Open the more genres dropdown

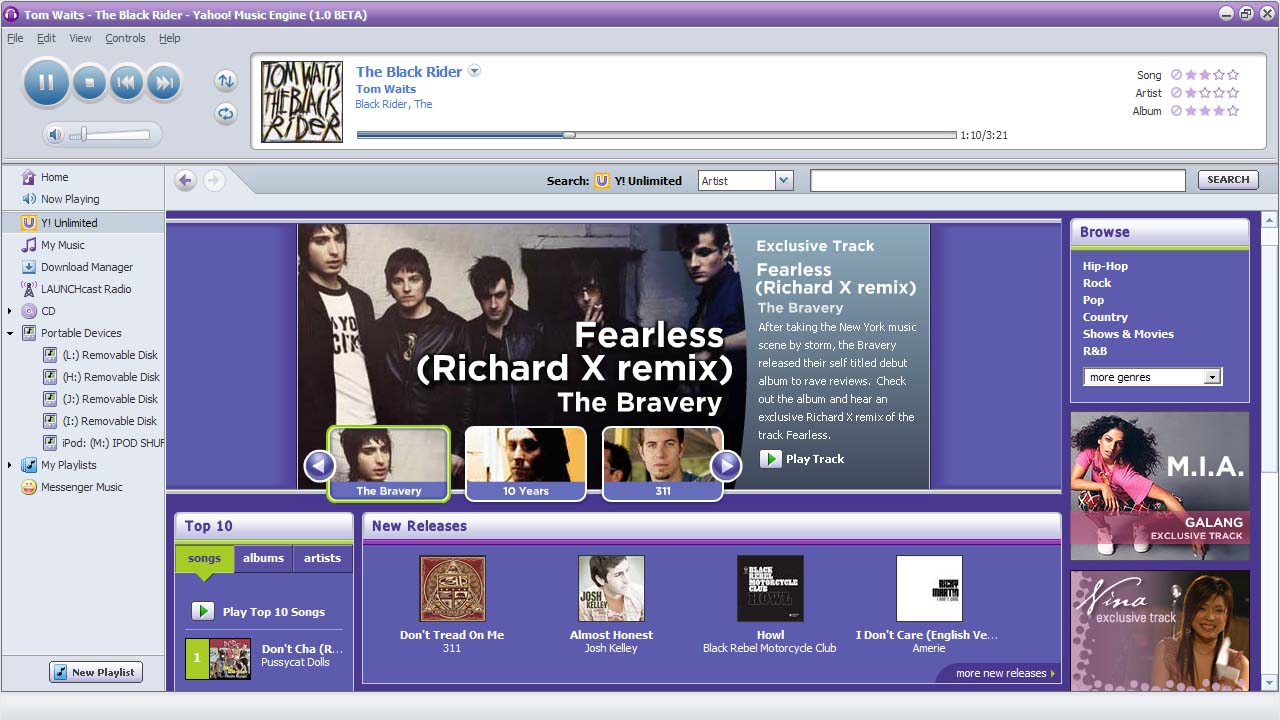point(1153,377)
